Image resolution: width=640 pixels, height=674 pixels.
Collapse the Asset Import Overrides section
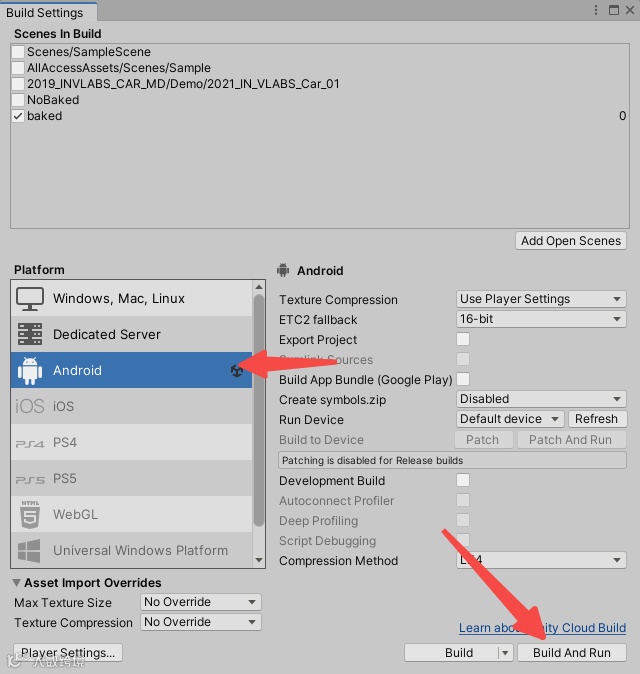16,583
